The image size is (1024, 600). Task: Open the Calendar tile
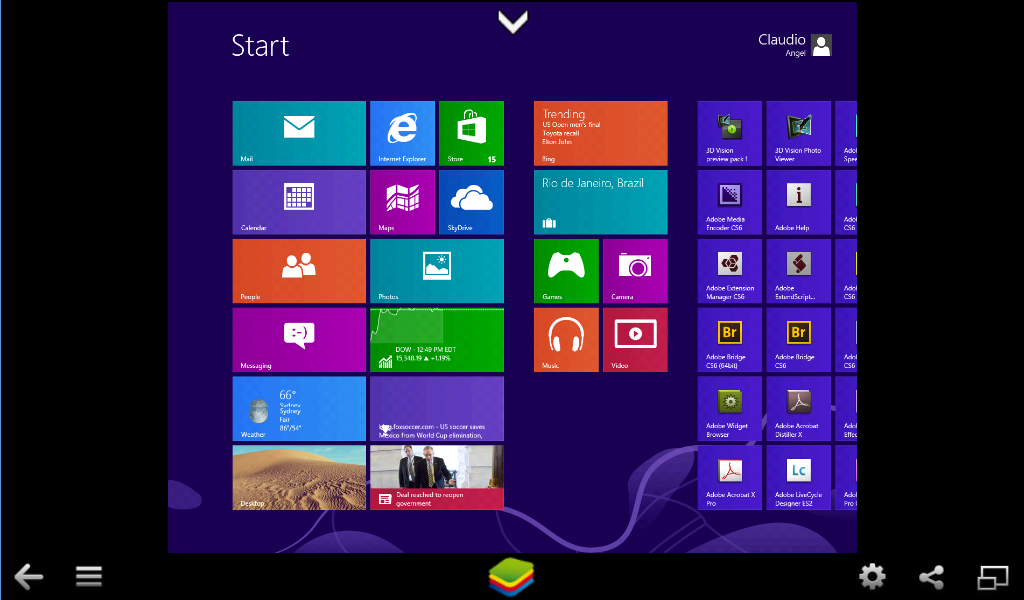pyautogui.click(x=299, y=202)
